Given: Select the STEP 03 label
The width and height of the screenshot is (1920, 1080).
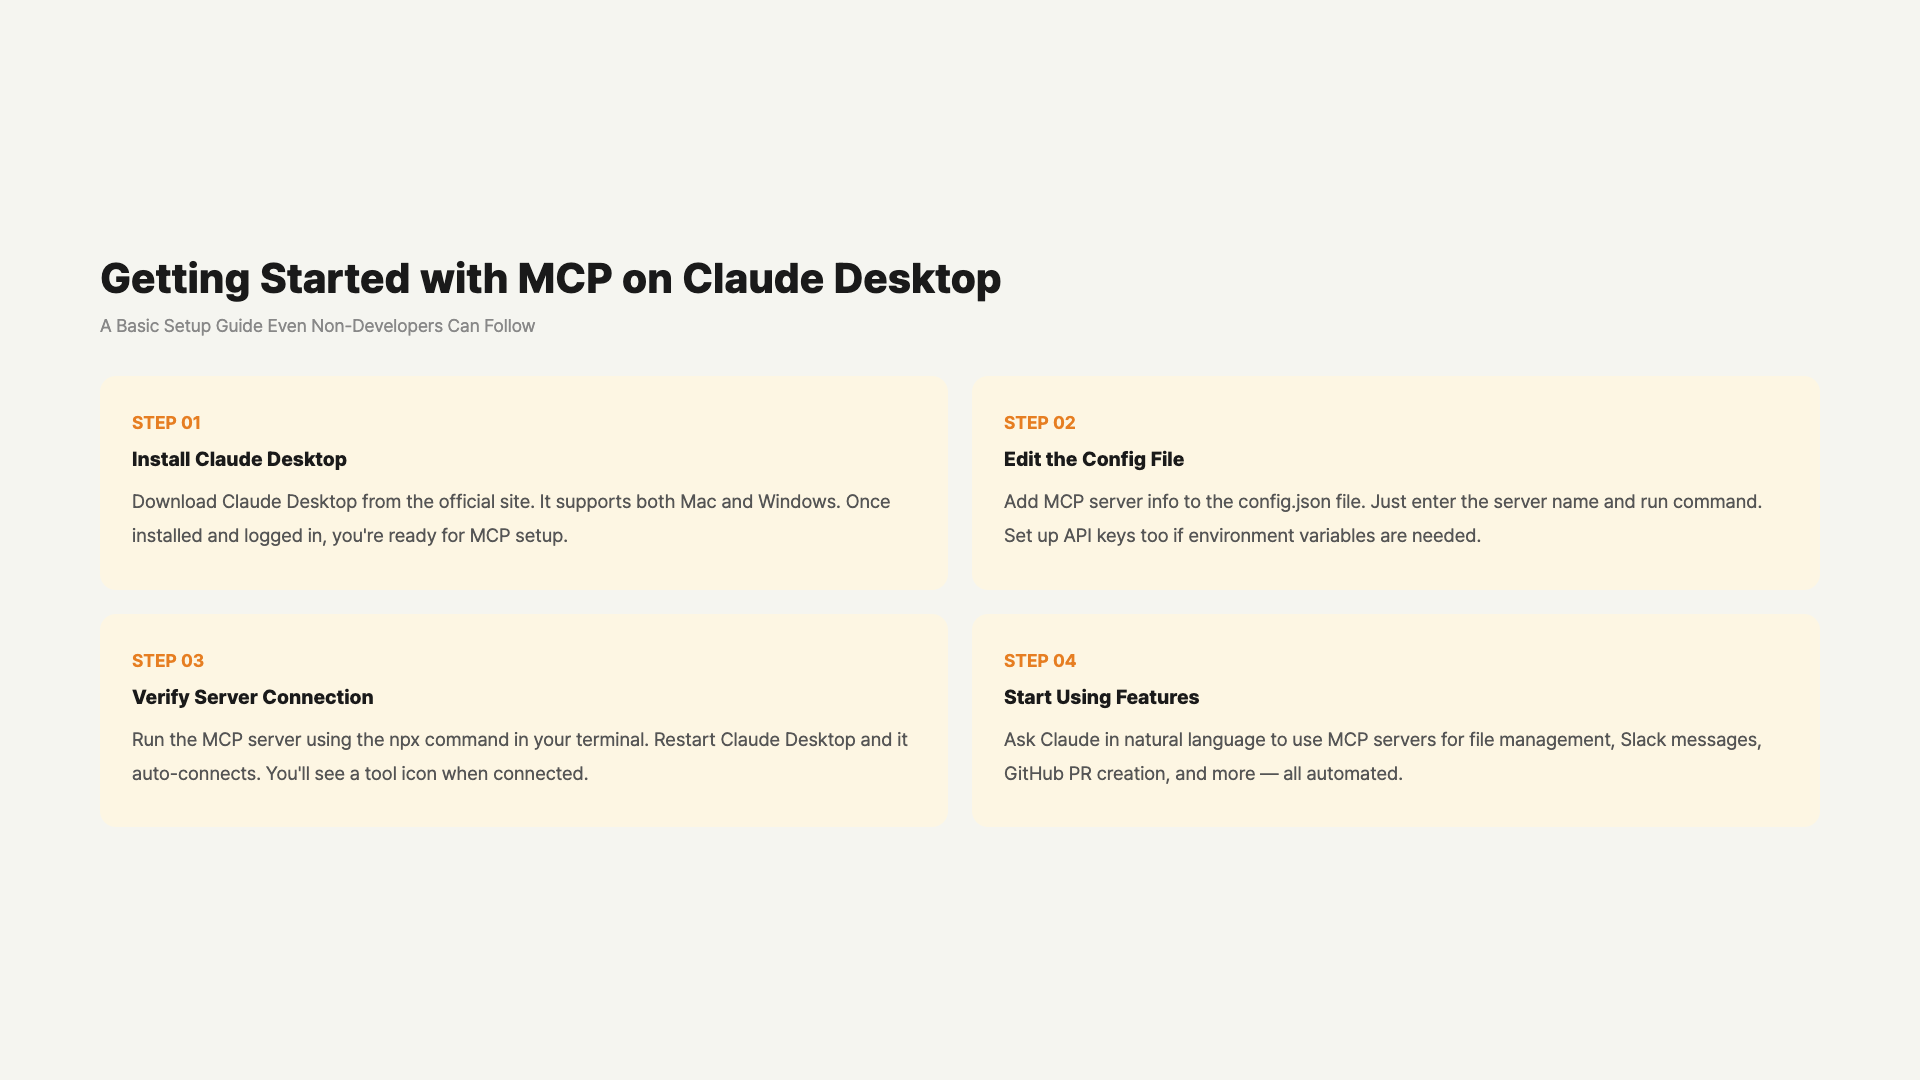Looking at the screenshot, I should (x=167, y=661).
